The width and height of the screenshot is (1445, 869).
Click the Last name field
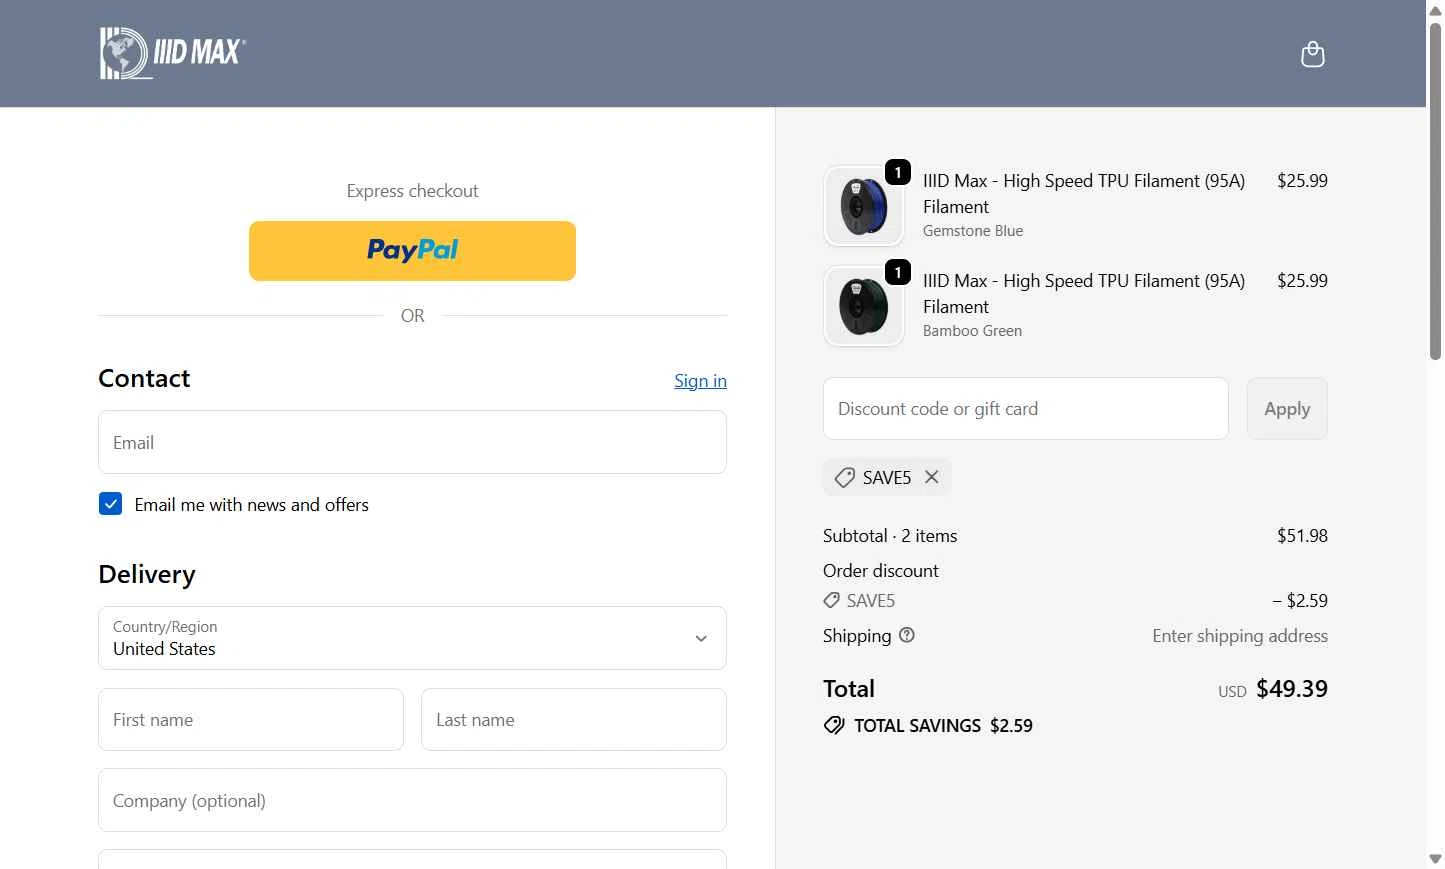coord(574,719)
